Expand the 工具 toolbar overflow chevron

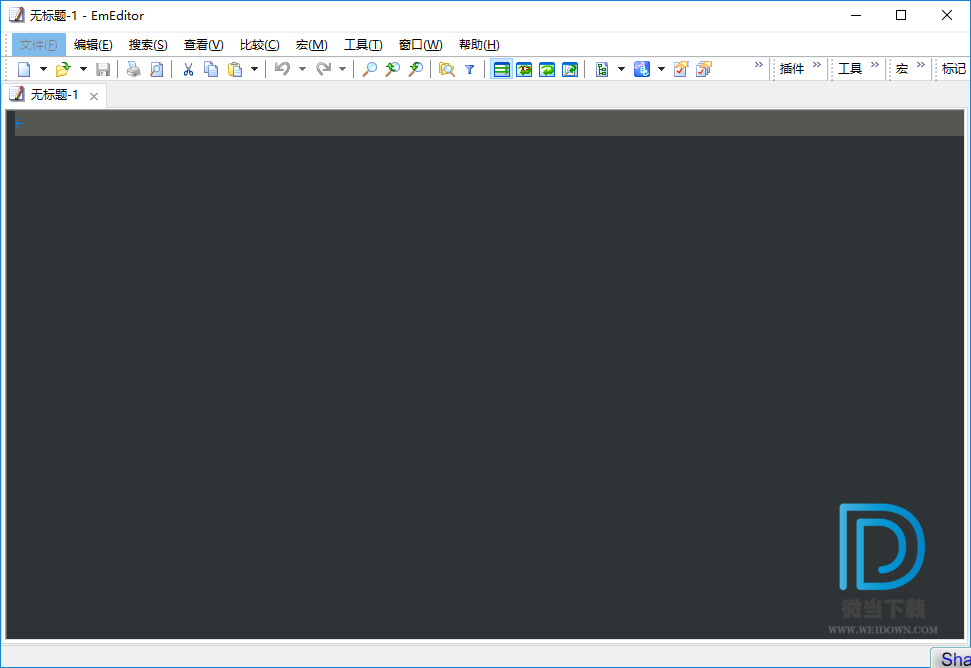point(874,64)
